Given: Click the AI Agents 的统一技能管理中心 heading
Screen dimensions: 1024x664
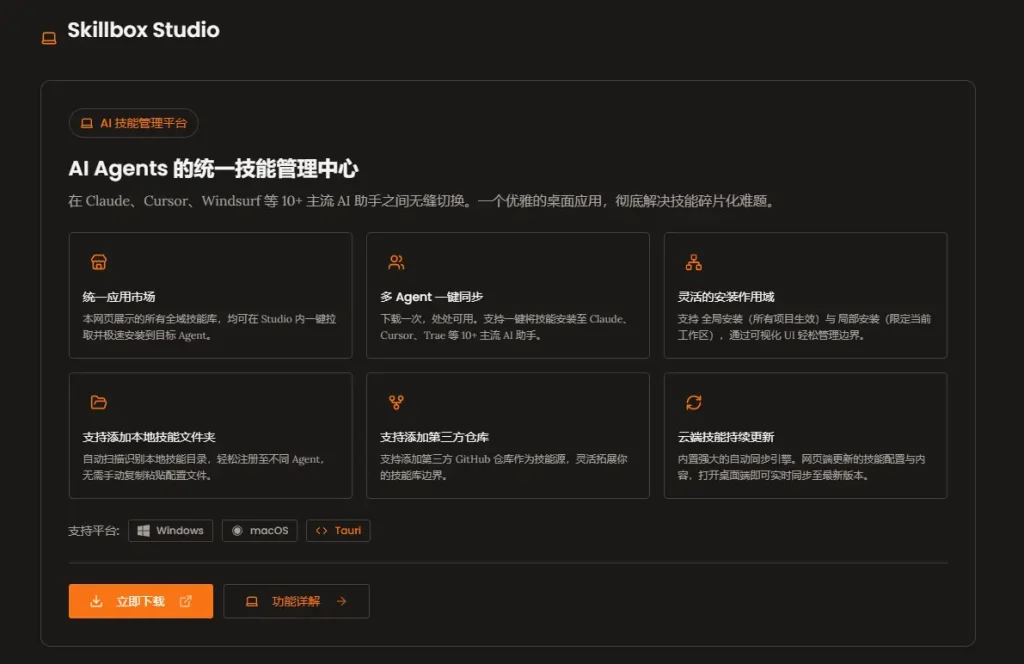Looking at the screenshot, I should tap(213, 169).
